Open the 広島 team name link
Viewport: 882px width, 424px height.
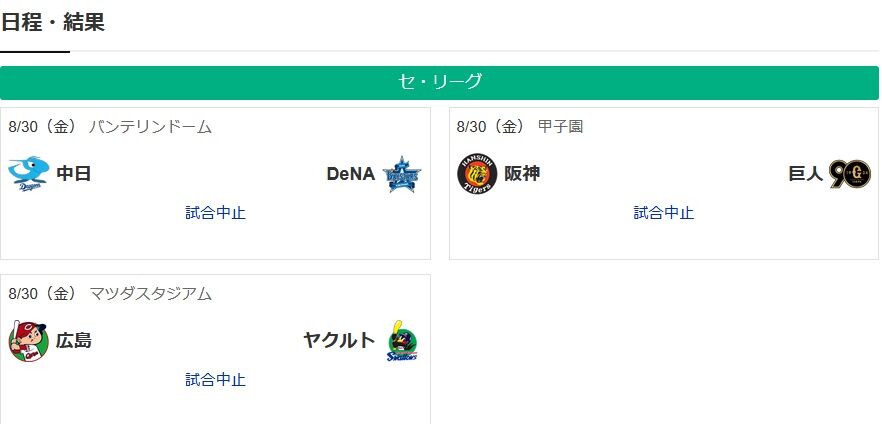74,341
